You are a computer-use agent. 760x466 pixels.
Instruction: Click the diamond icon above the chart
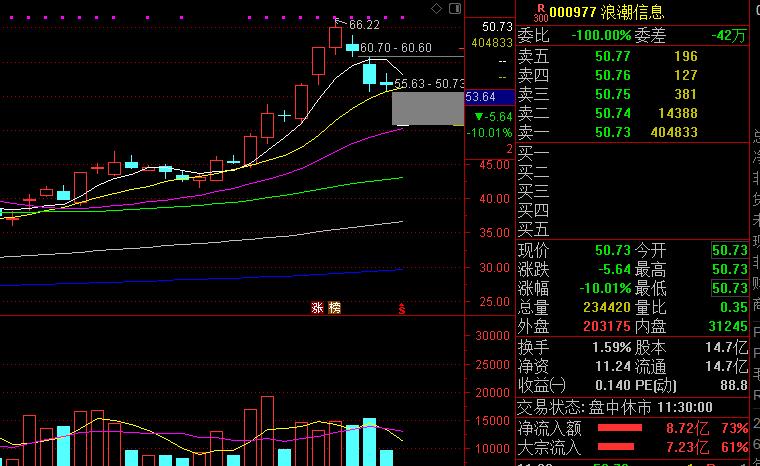436,8
